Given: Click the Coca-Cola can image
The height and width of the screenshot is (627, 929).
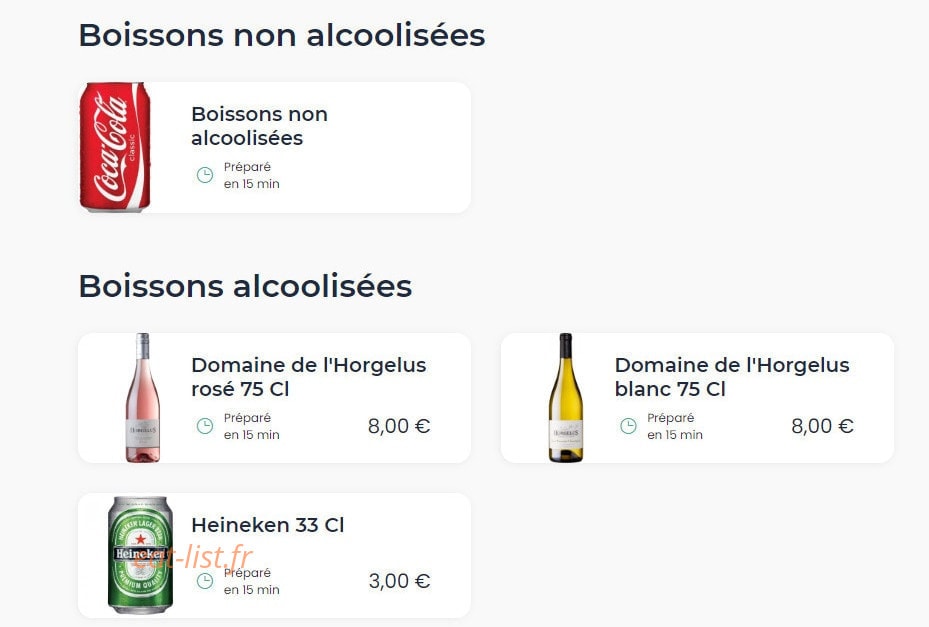Looking at the screenshot, I should pos(115,147).
